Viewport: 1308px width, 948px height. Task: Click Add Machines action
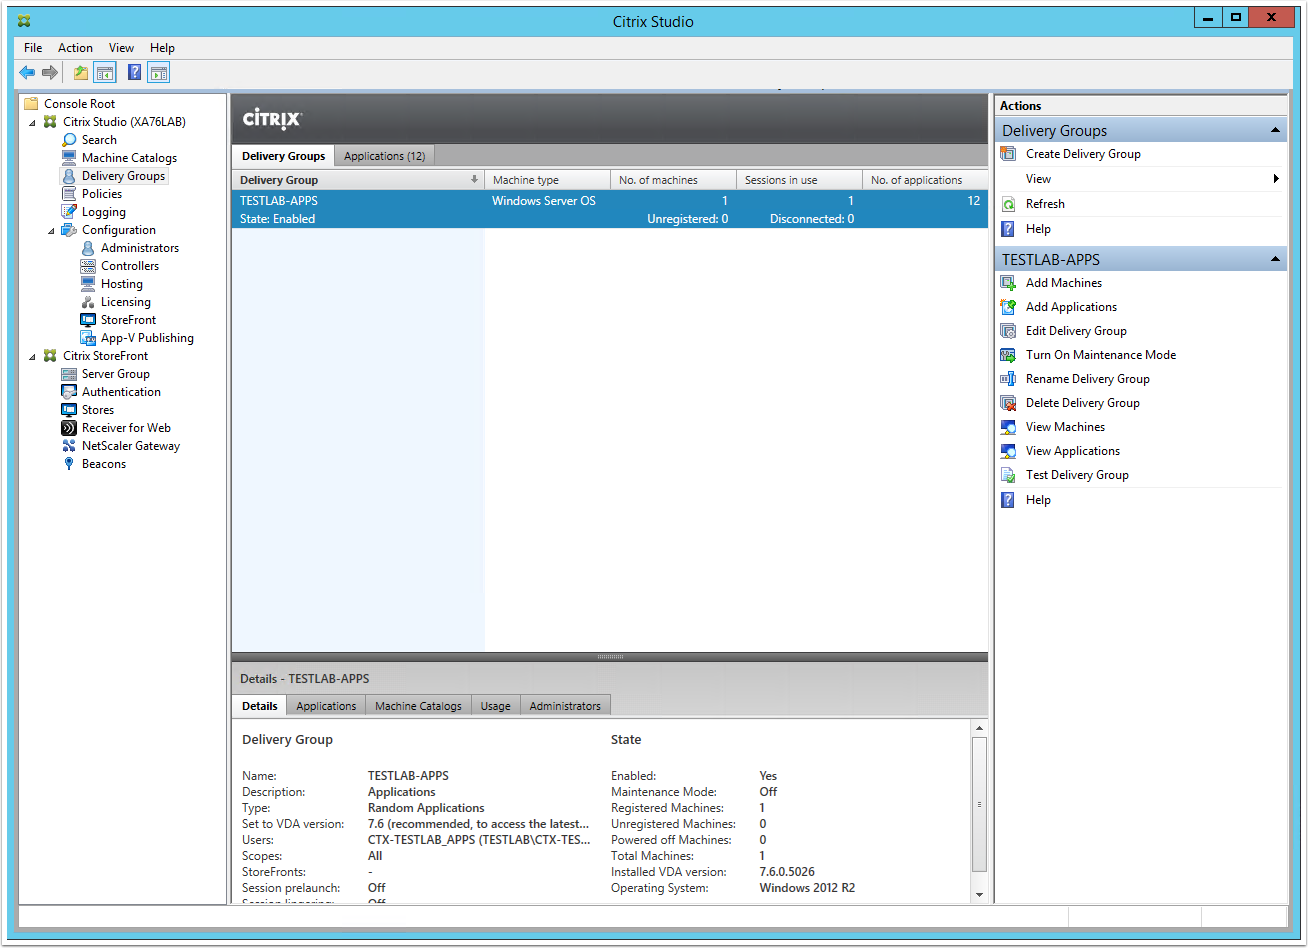tap(1064, 283)
